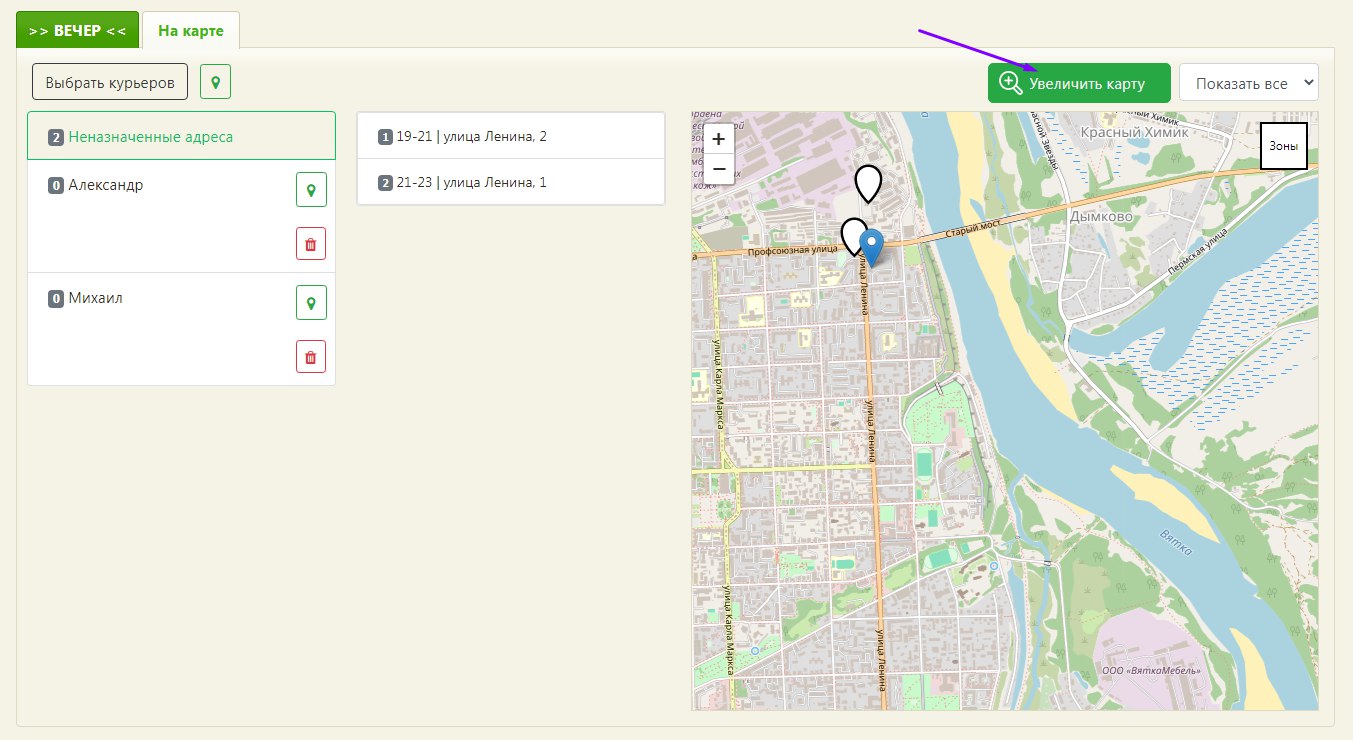Zoom in the map with plus button
The height and width of the screenshot is (740, 1353).
(x=719, y=140)
